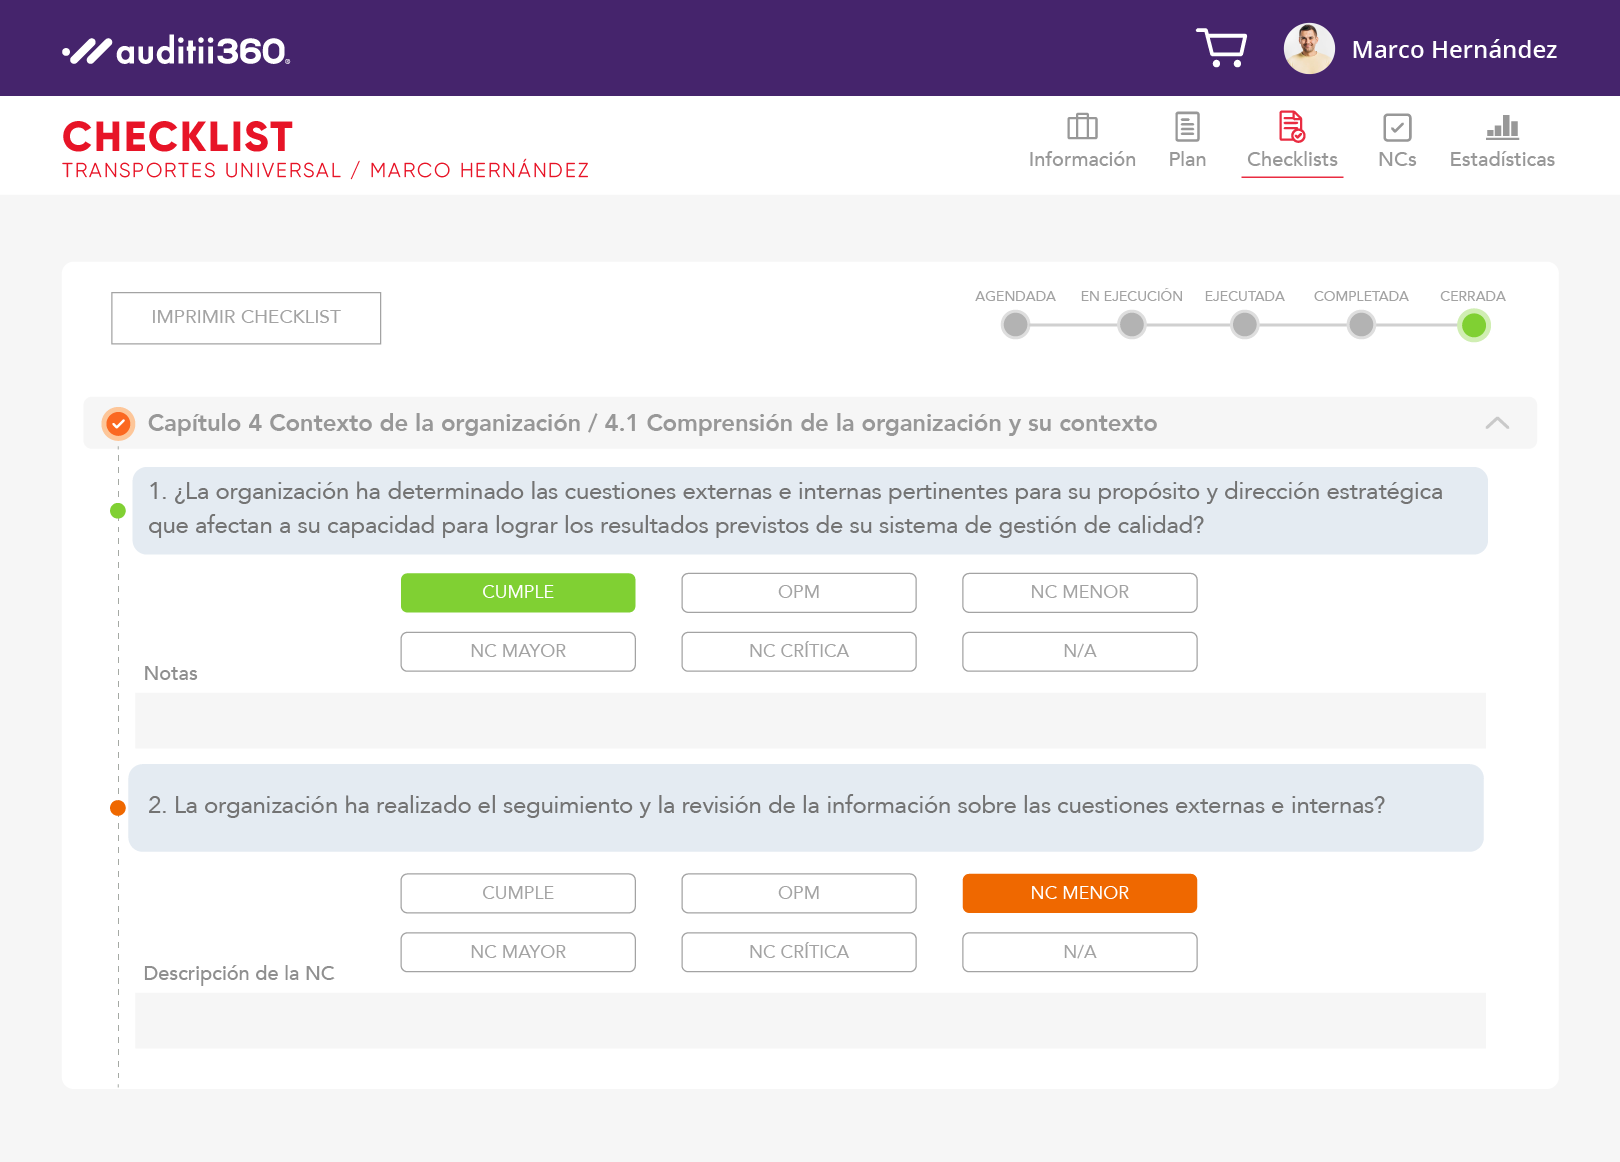The width and height of the screenshot is (1620, 1162).
Task: Toggle Capítulo 4 Contexto de la organización header
Action: [x=652, y=423]
